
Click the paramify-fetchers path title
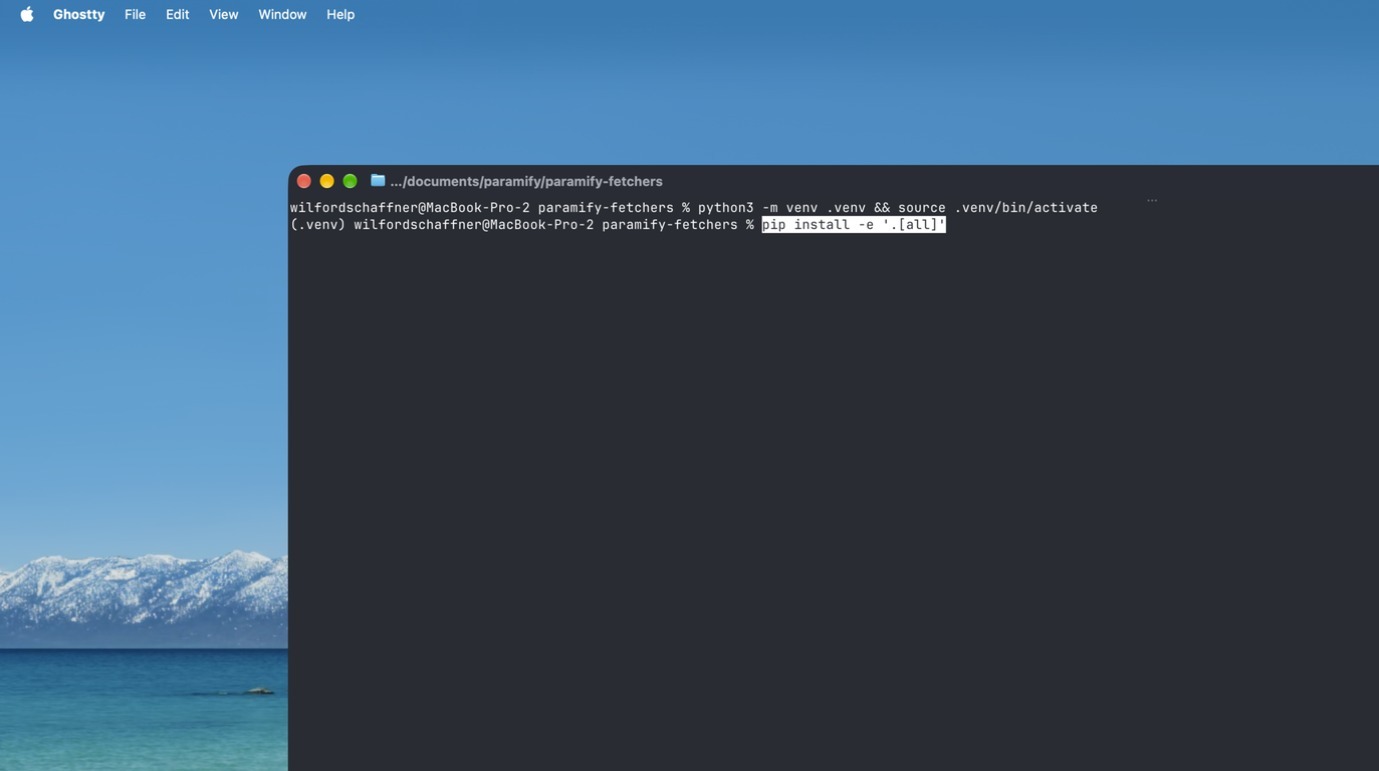[526, 181]
